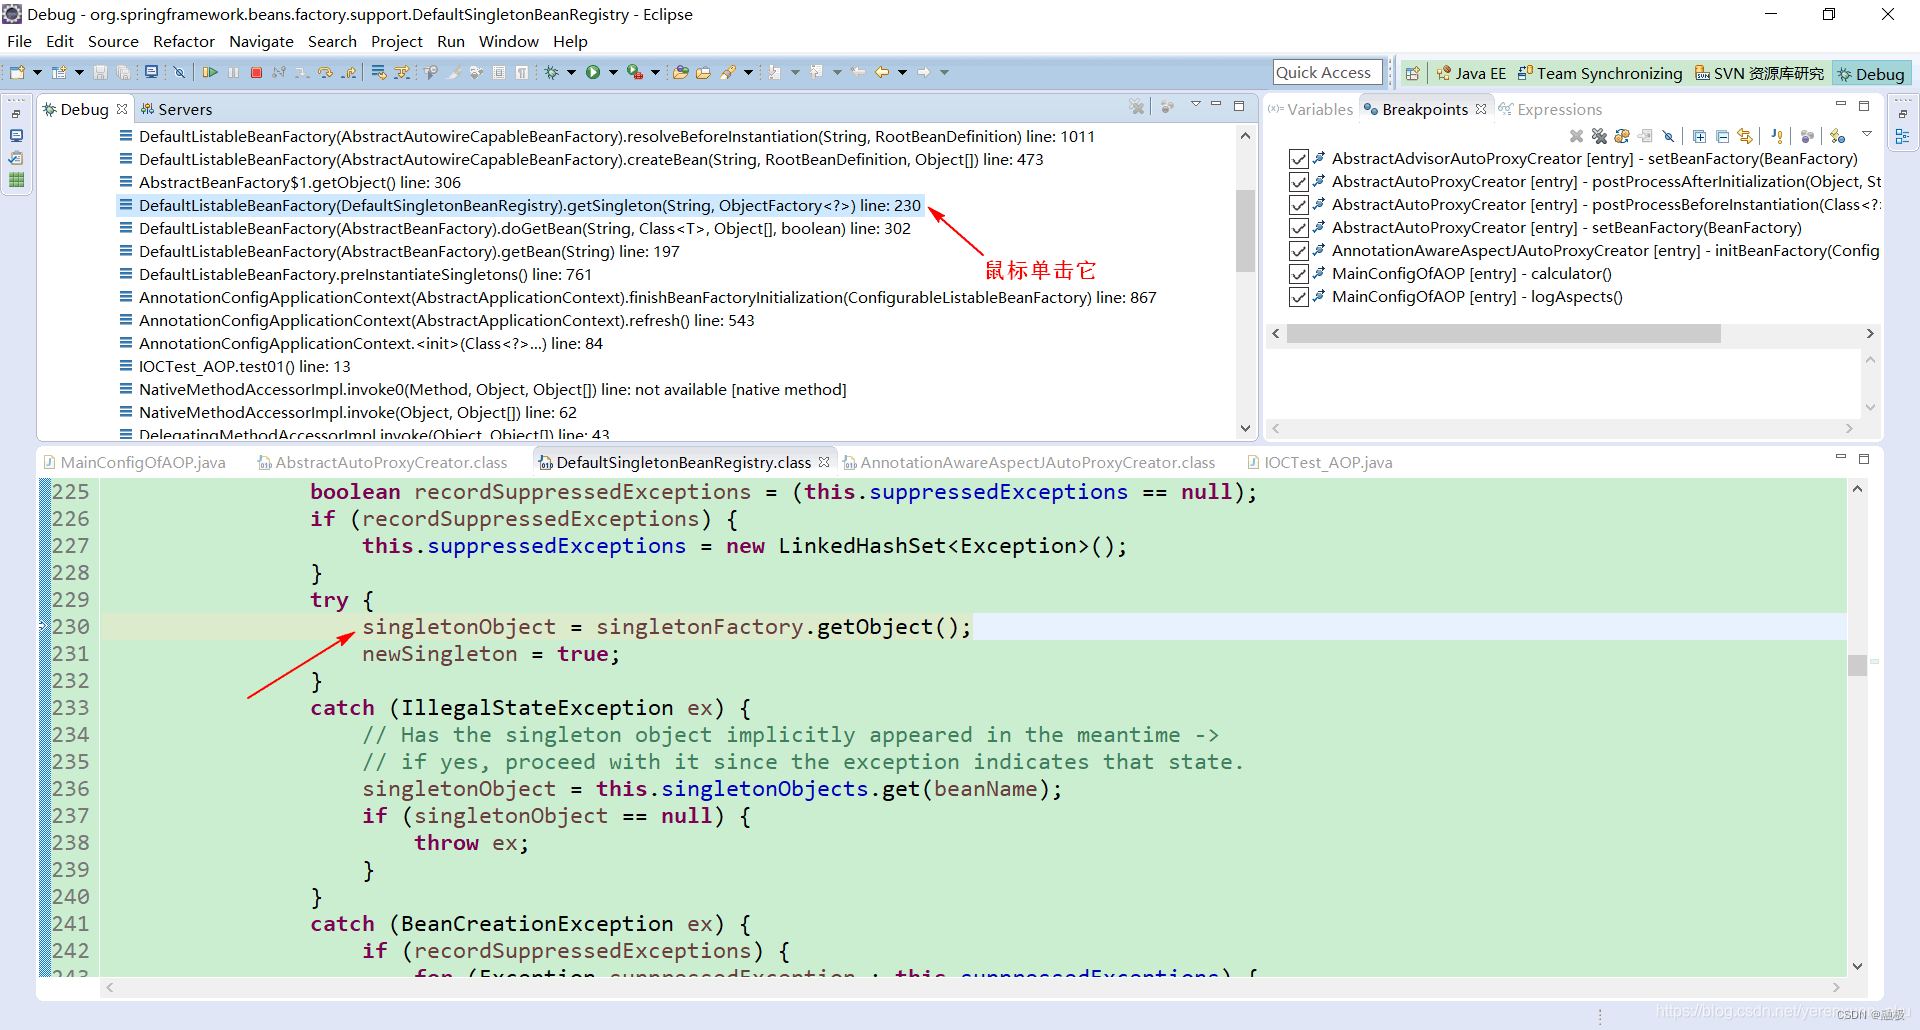Click the Step Into icon
The height and width of the screenshot is (1030, 1920).
(x=301, y=72)
